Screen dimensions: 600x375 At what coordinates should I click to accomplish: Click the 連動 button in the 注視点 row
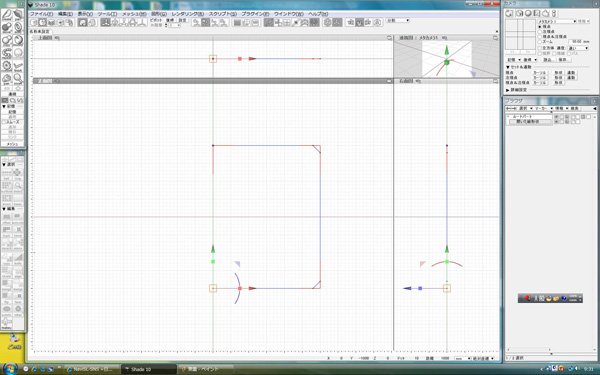(x=571, y=78)
